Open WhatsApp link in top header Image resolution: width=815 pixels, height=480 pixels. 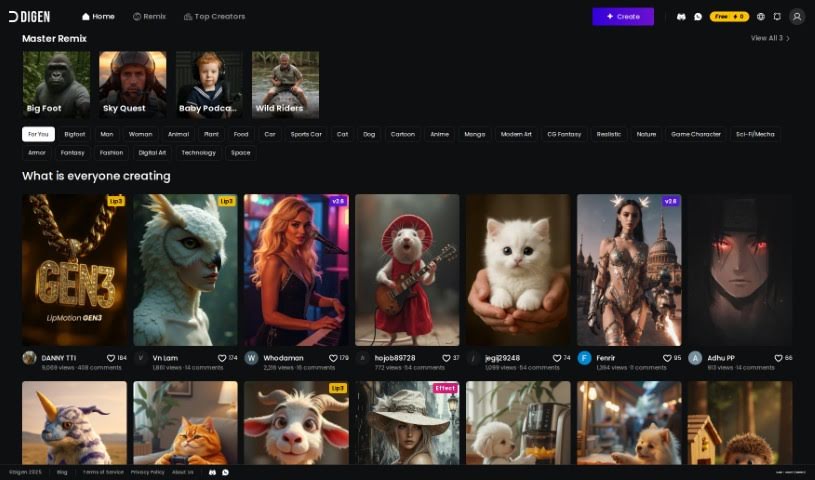698,17
